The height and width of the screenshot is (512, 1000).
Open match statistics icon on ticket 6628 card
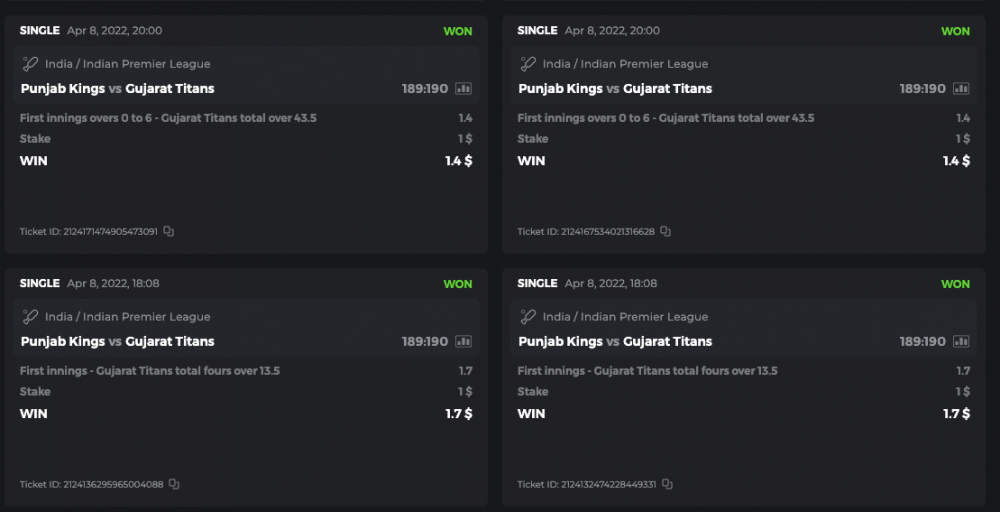(x=961, y=89)
